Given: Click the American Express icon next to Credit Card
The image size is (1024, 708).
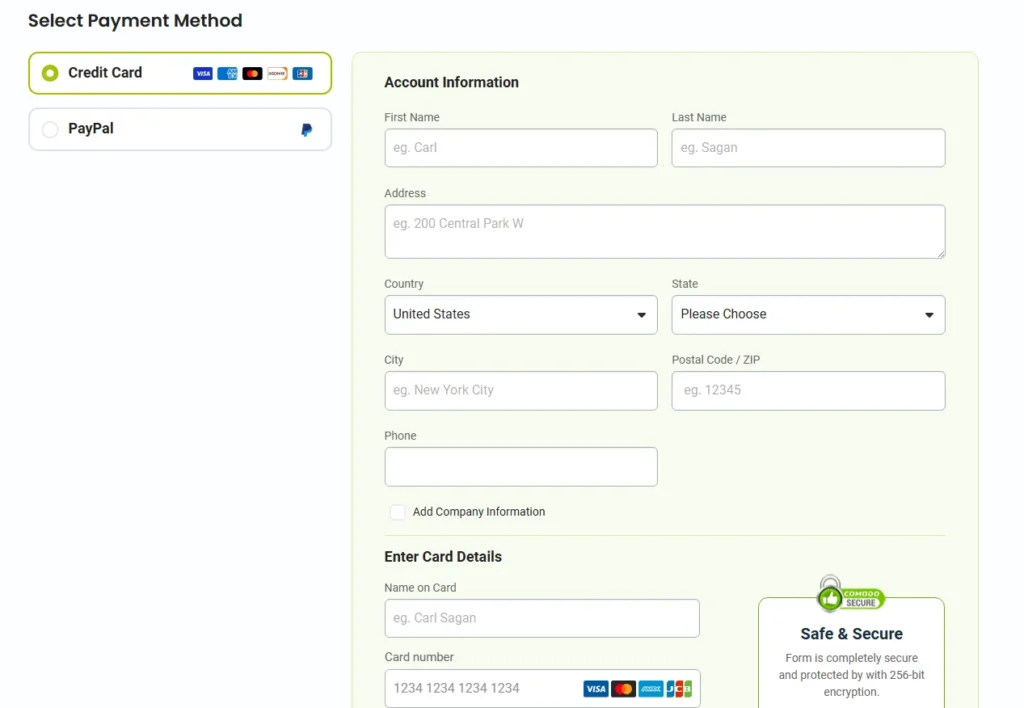Looking at the screenshot, I should click(x=227, y=73).
